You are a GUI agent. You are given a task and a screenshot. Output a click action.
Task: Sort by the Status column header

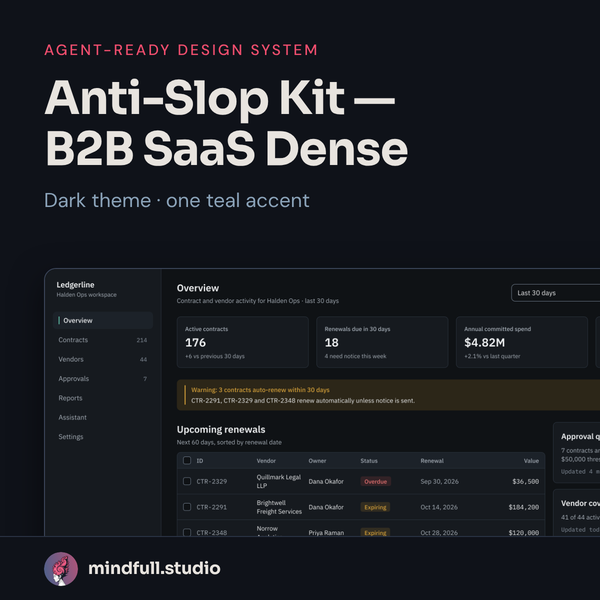(369, 461)
